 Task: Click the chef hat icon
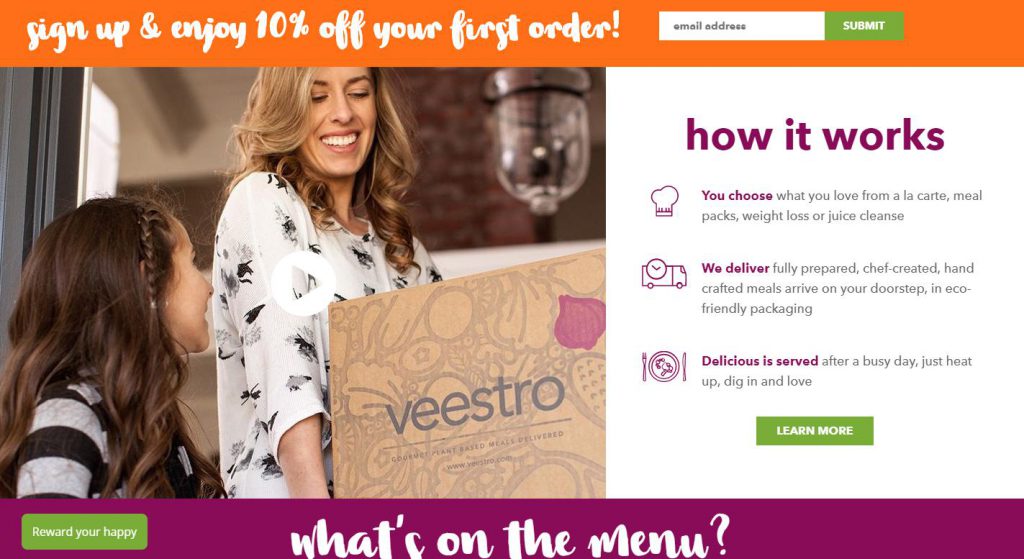click(x=664, y=201)
